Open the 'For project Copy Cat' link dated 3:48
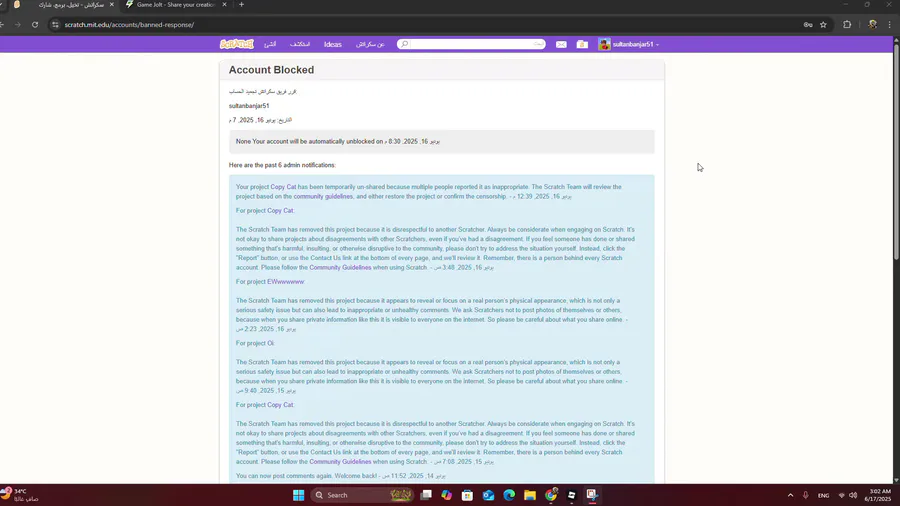900x506 pixels. (280, 211)
